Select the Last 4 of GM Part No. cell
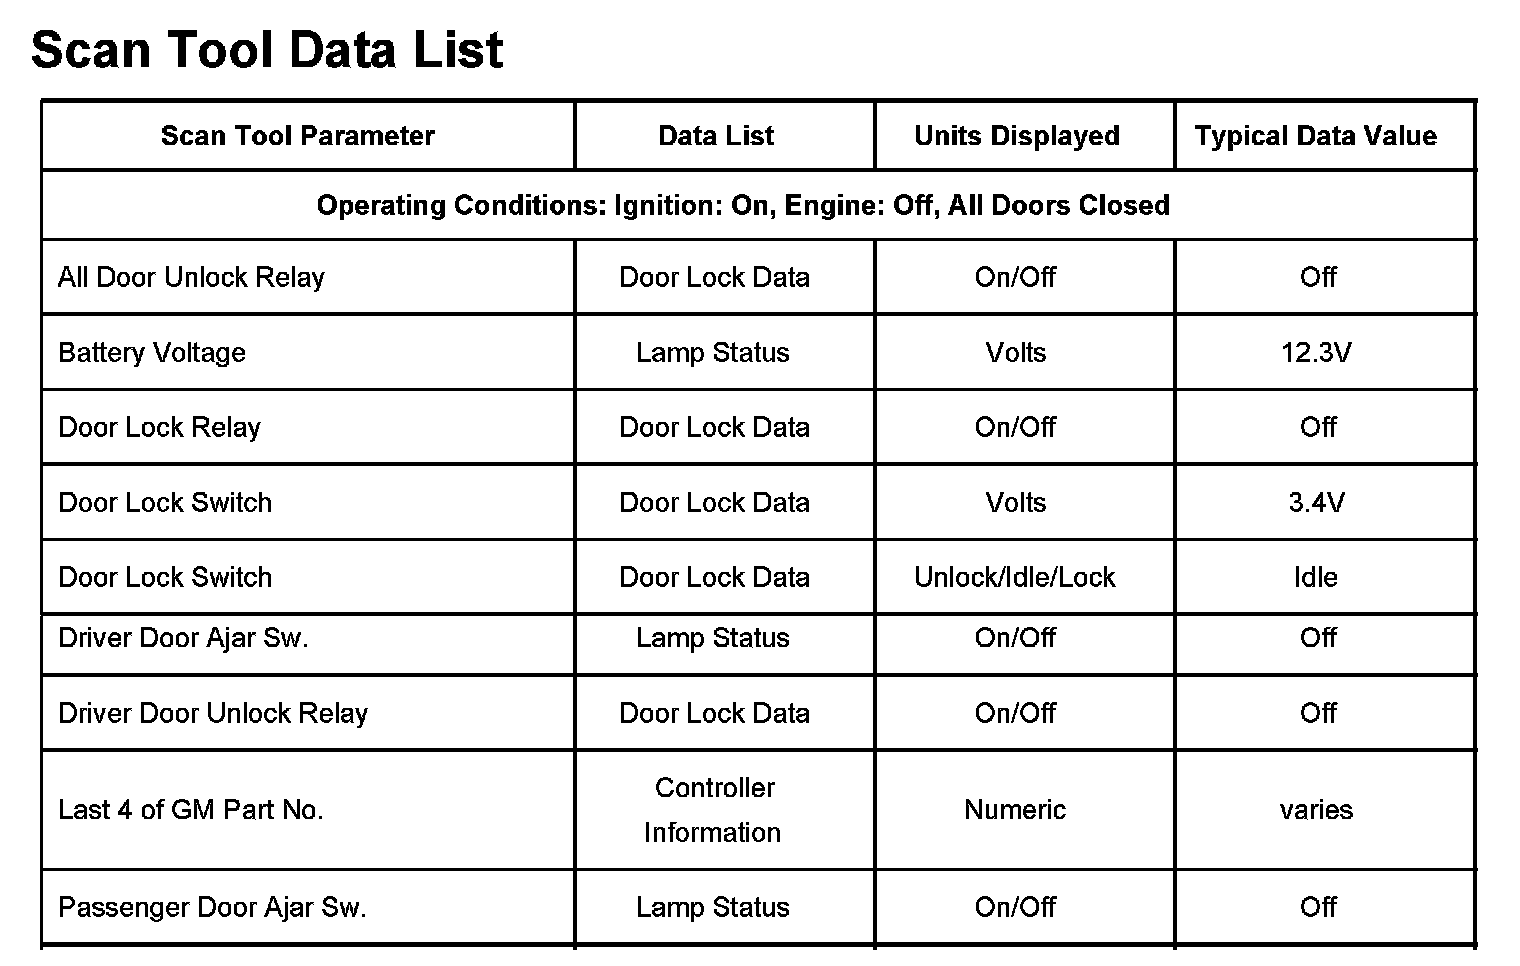This screenshot has height=966, width=1520. 191,809
